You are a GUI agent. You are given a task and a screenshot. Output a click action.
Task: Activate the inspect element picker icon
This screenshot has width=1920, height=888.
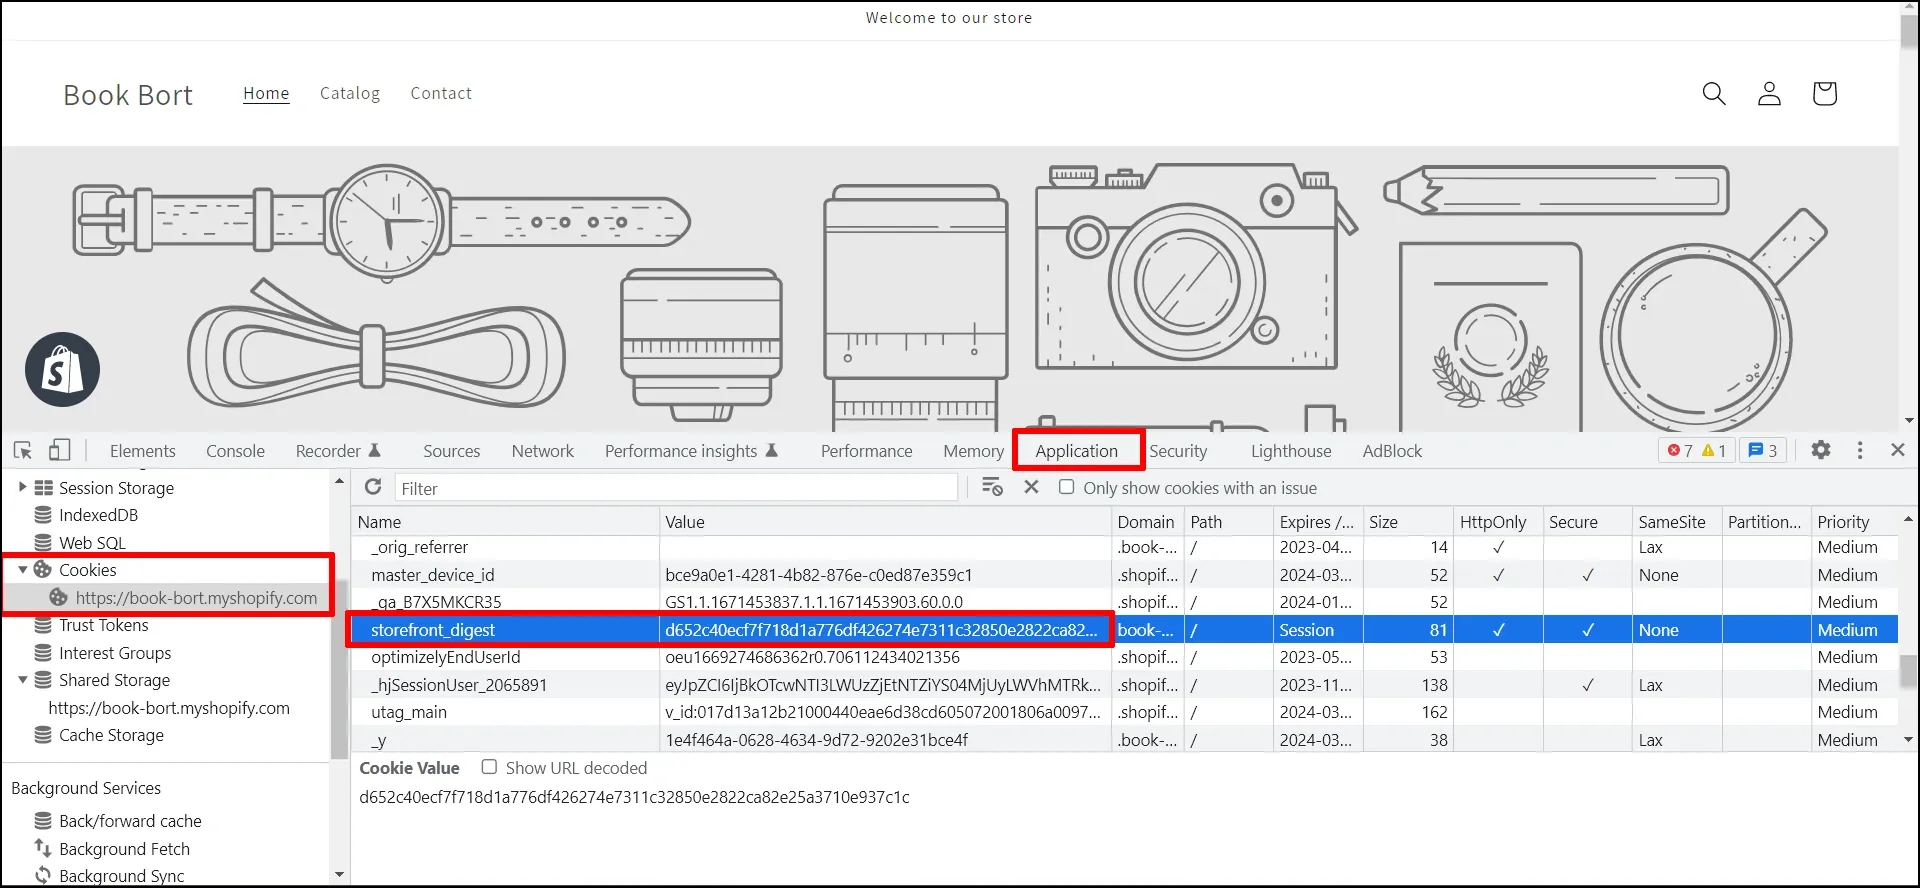tap(23, 450)
